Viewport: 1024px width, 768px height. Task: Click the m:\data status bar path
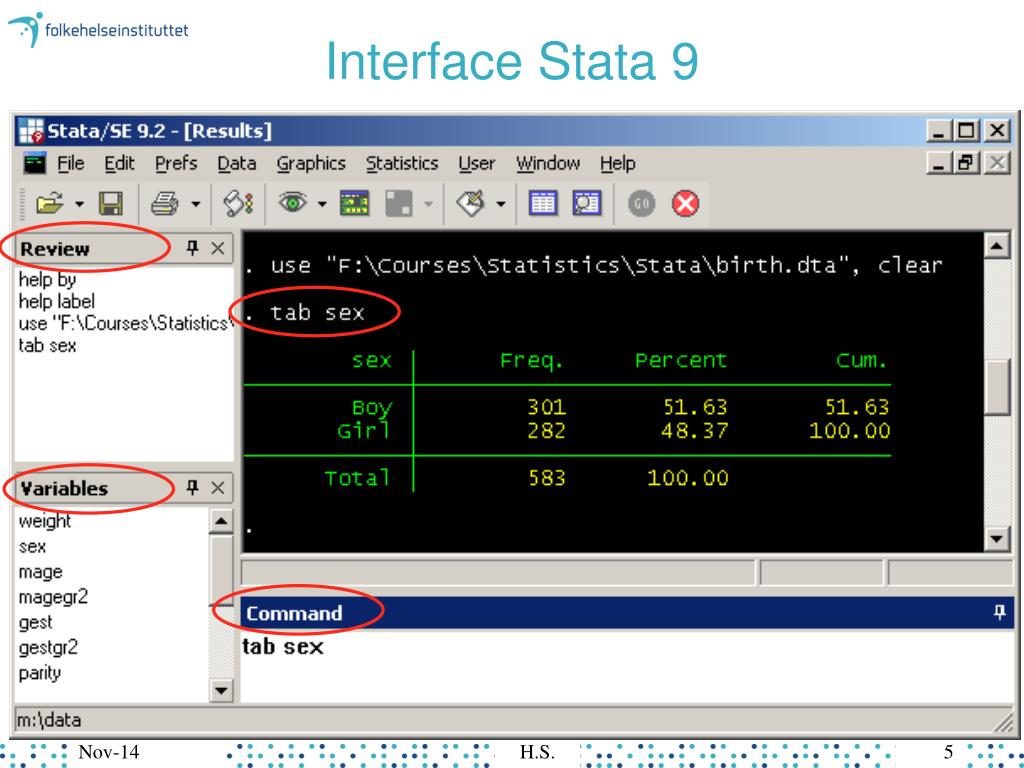tap(49, 720)
